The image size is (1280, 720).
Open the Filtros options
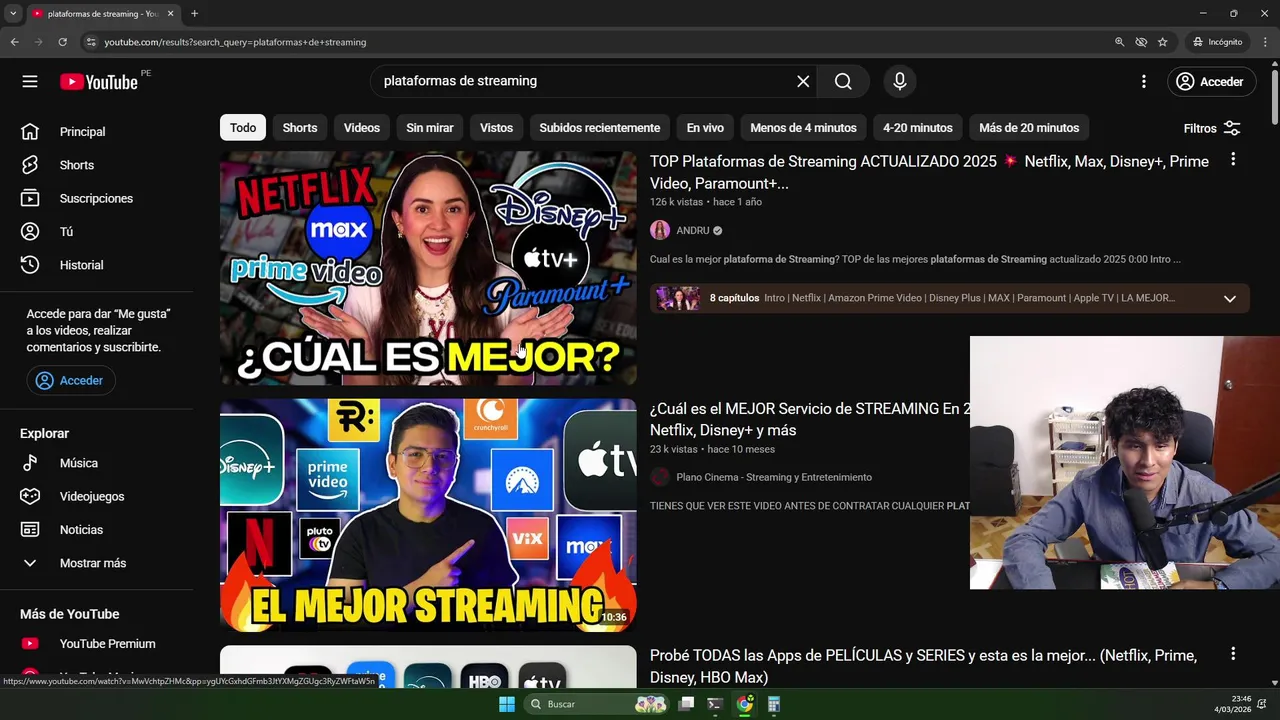1212,128
